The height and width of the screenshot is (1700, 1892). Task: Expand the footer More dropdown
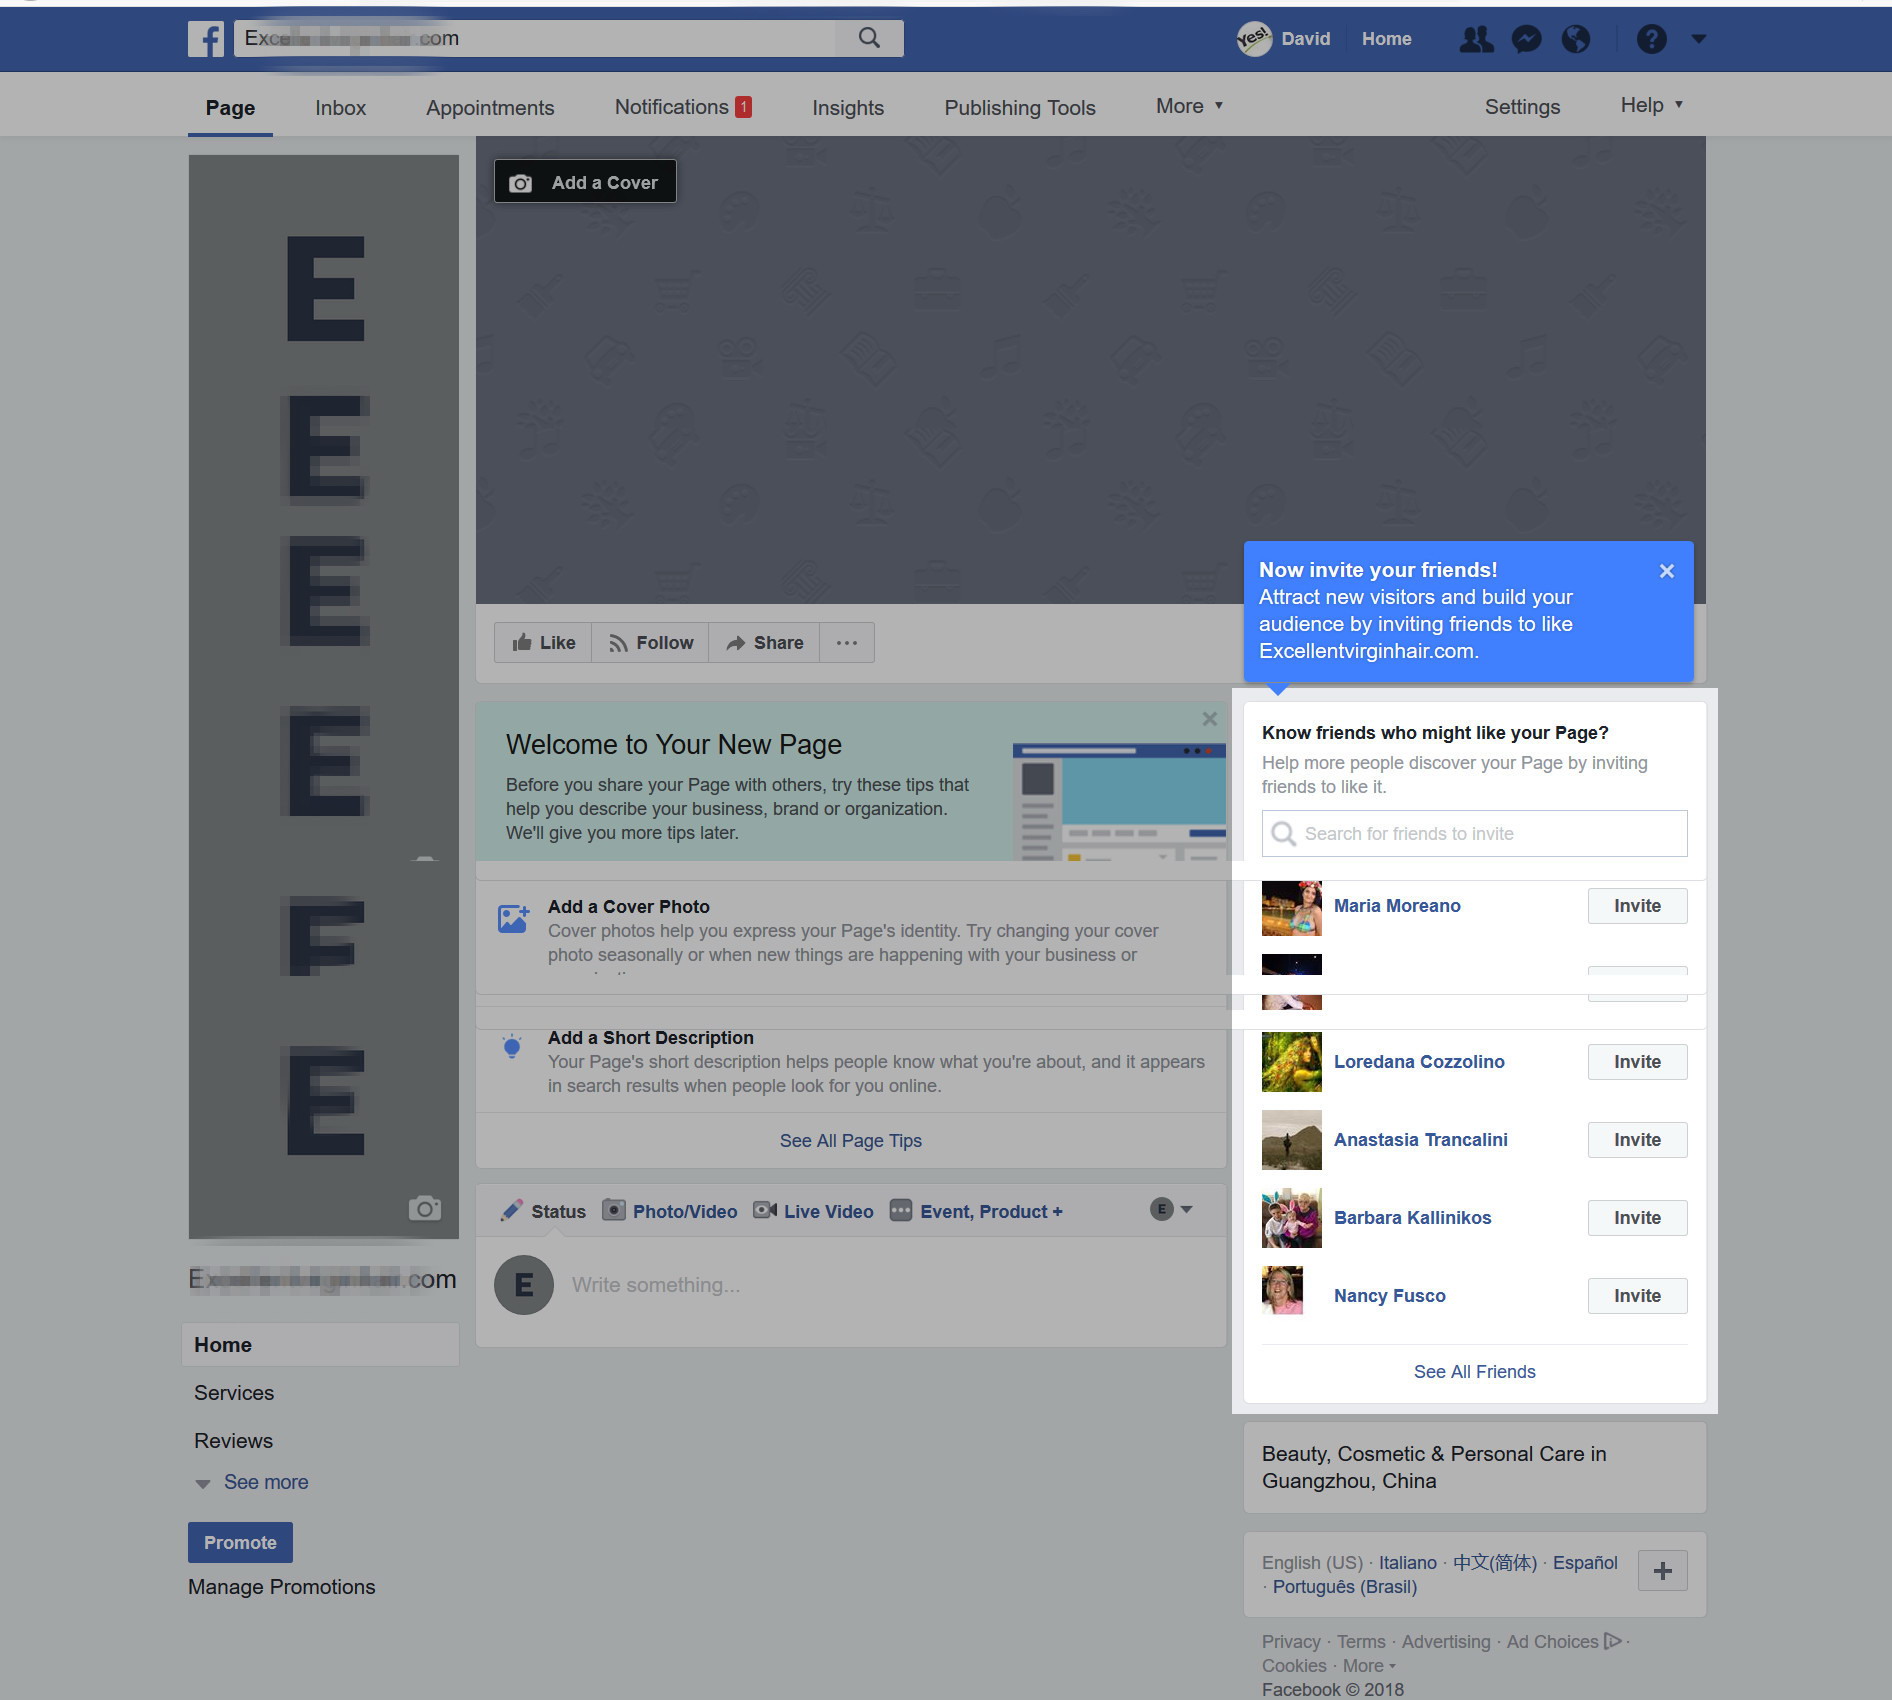pos(1368,1666)
